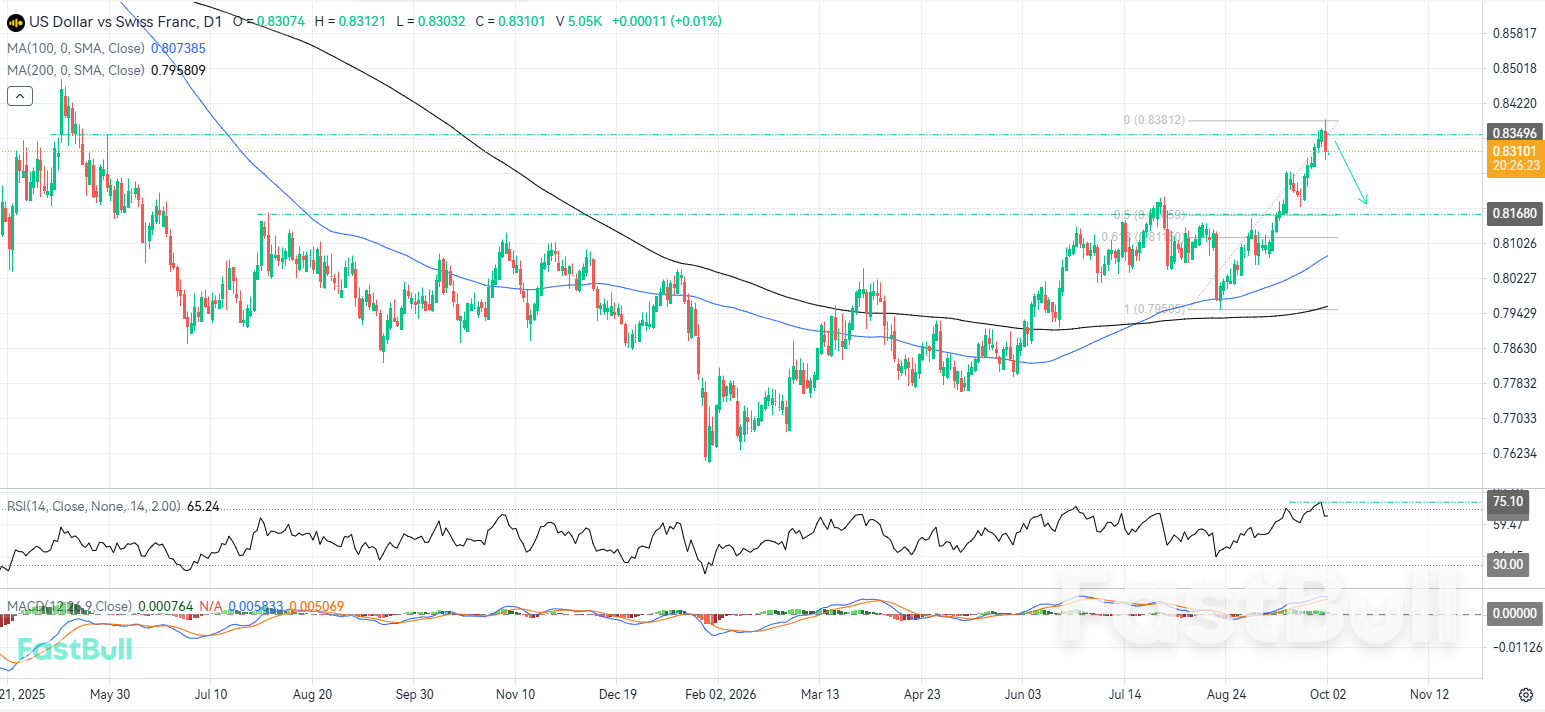The height and width of the screenshot is (712, 1545).
Task: Click the date label Jul 10
Action: (213, 693)
